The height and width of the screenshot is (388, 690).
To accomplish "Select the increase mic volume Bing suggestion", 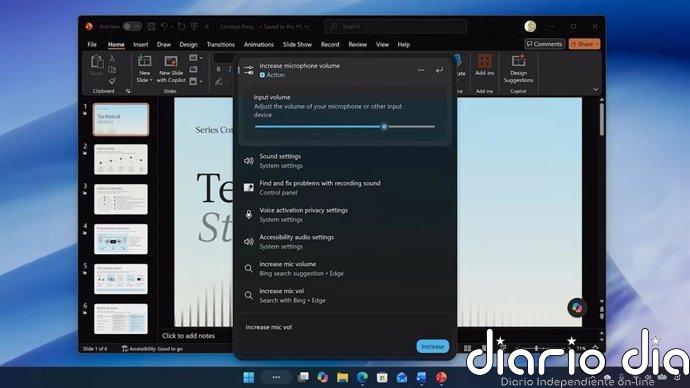I will point(345,268).
